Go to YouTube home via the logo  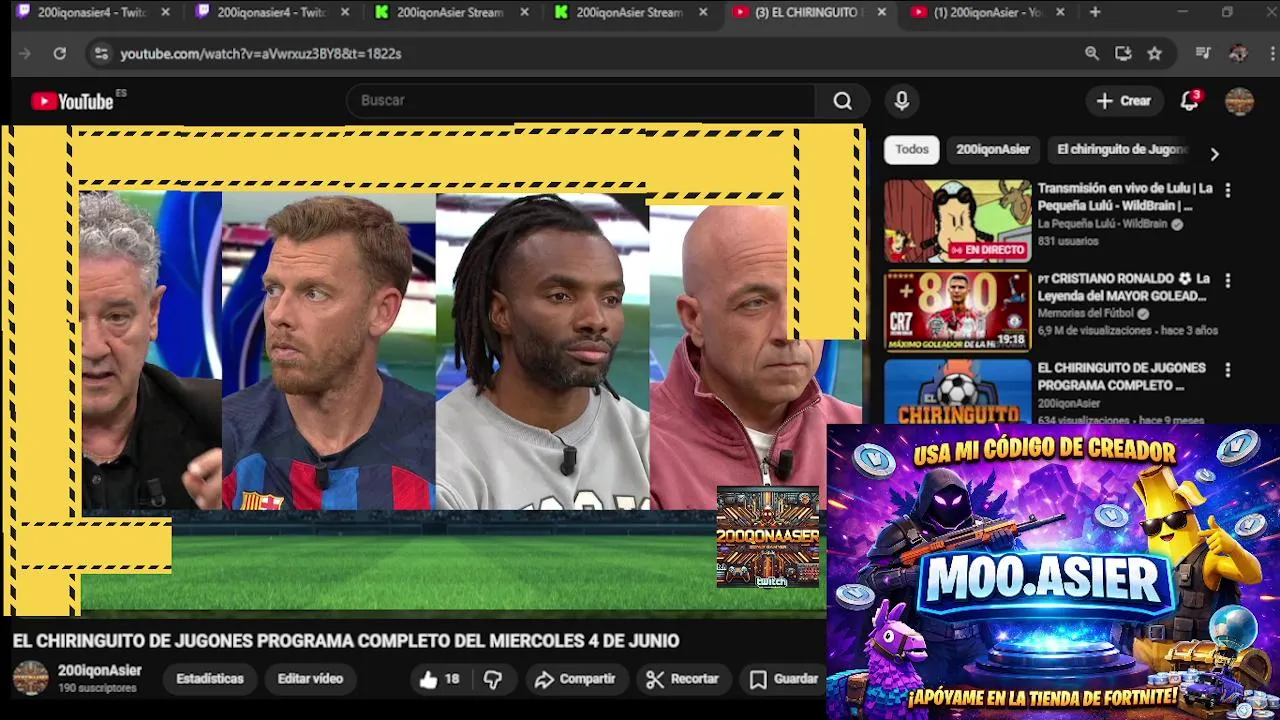point(72,101)
